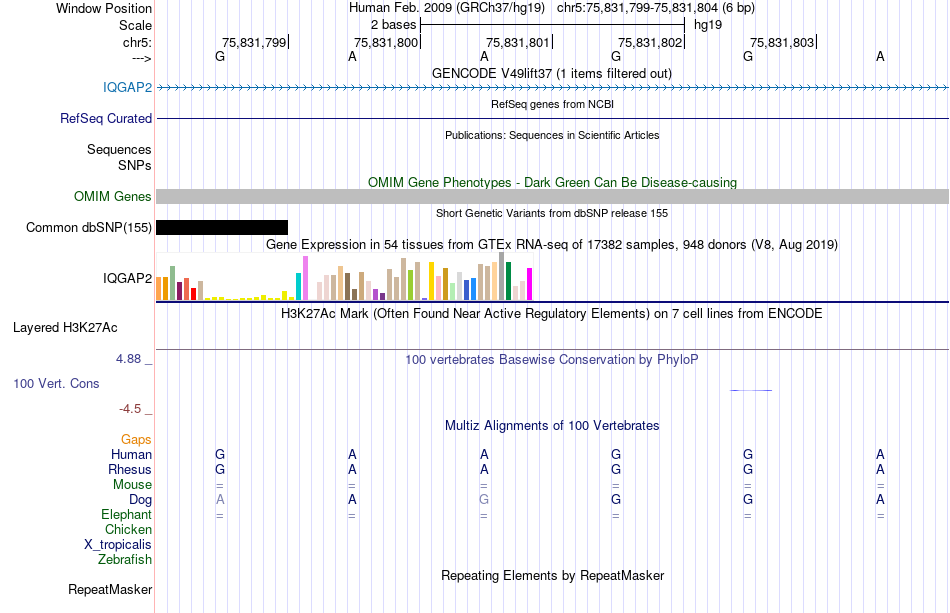Viewport: 950px width, 613px height.
Task: Click the small PhyloP conservation line segment
Action: coord(751,390)
